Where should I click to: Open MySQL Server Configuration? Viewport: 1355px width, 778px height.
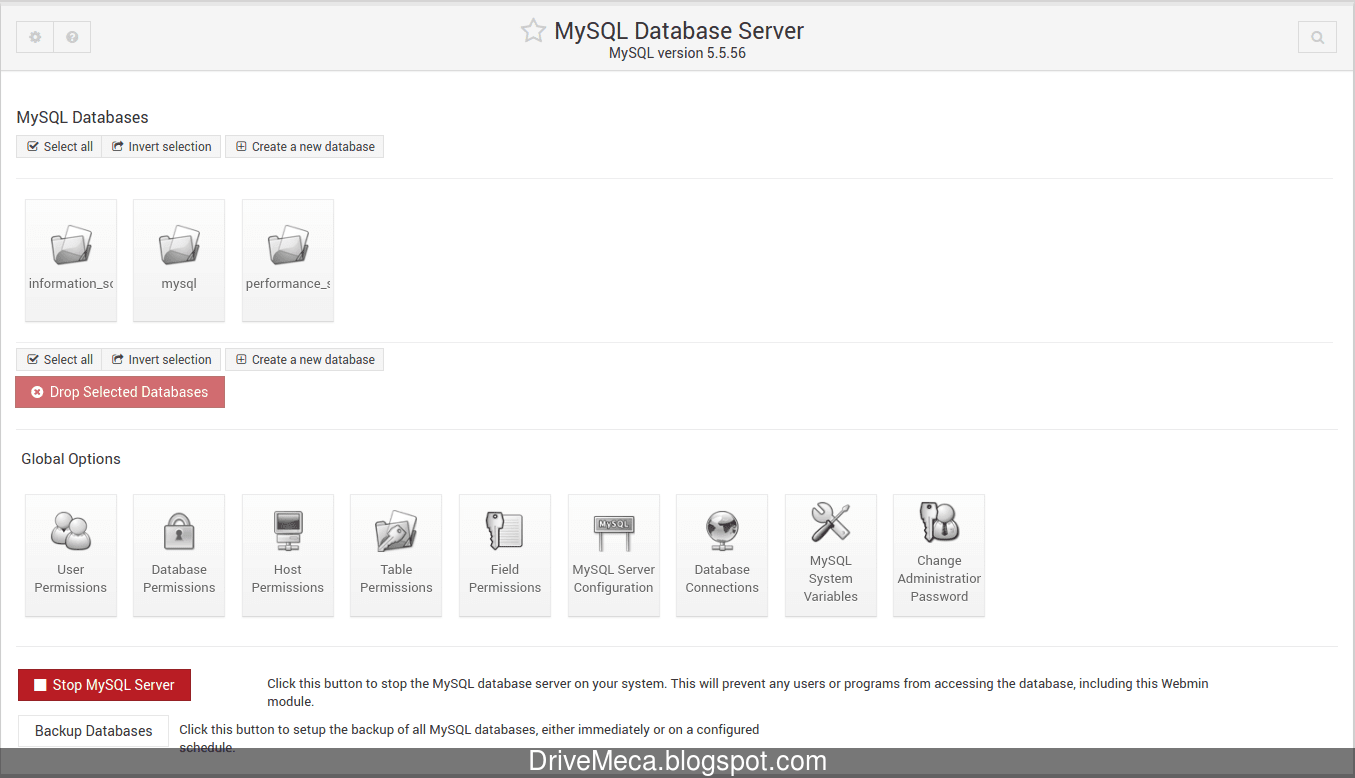[x=613, y=555]
